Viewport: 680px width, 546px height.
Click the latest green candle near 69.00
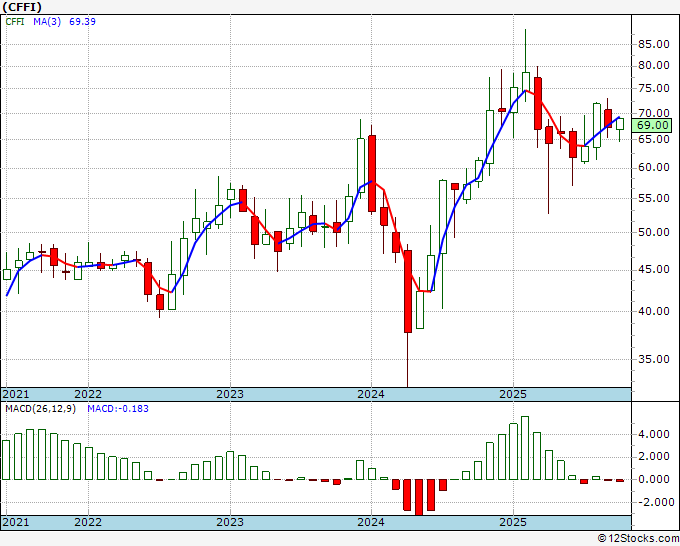620,124
